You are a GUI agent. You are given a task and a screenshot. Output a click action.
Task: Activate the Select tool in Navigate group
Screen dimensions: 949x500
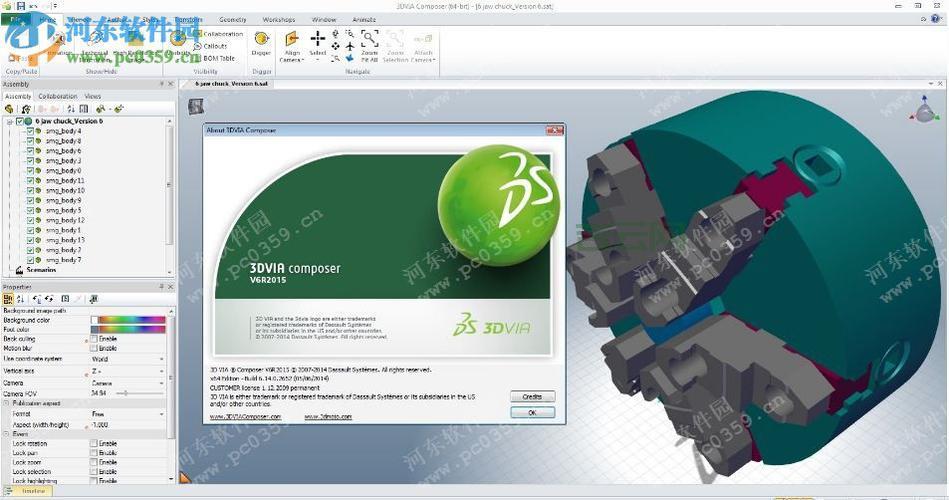[318, 40]
